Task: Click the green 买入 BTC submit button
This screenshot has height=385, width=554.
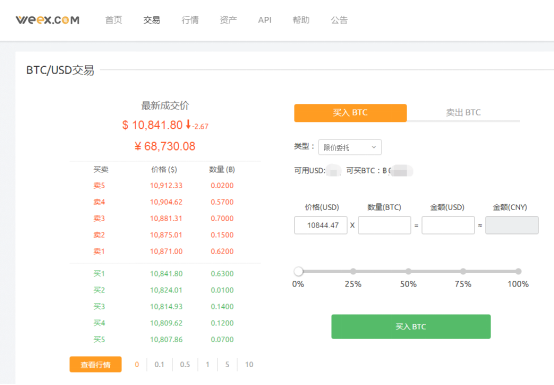Action: tap(411, 327)
